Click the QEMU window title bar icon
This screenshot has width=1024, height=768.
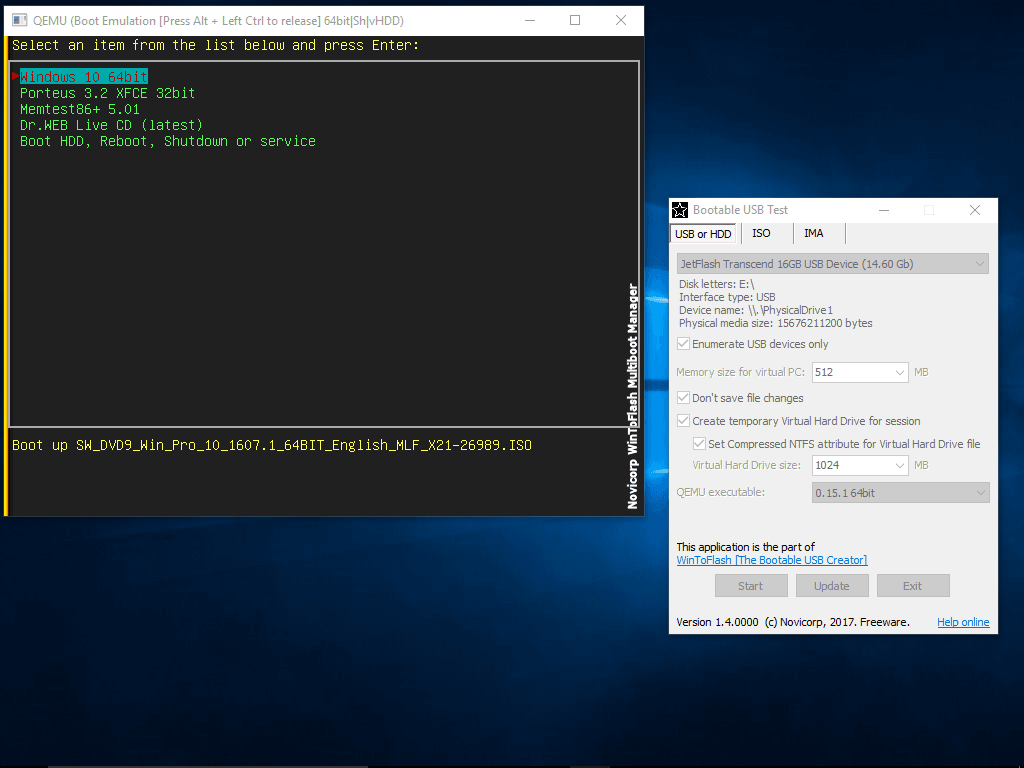click(x=20, y=20)
